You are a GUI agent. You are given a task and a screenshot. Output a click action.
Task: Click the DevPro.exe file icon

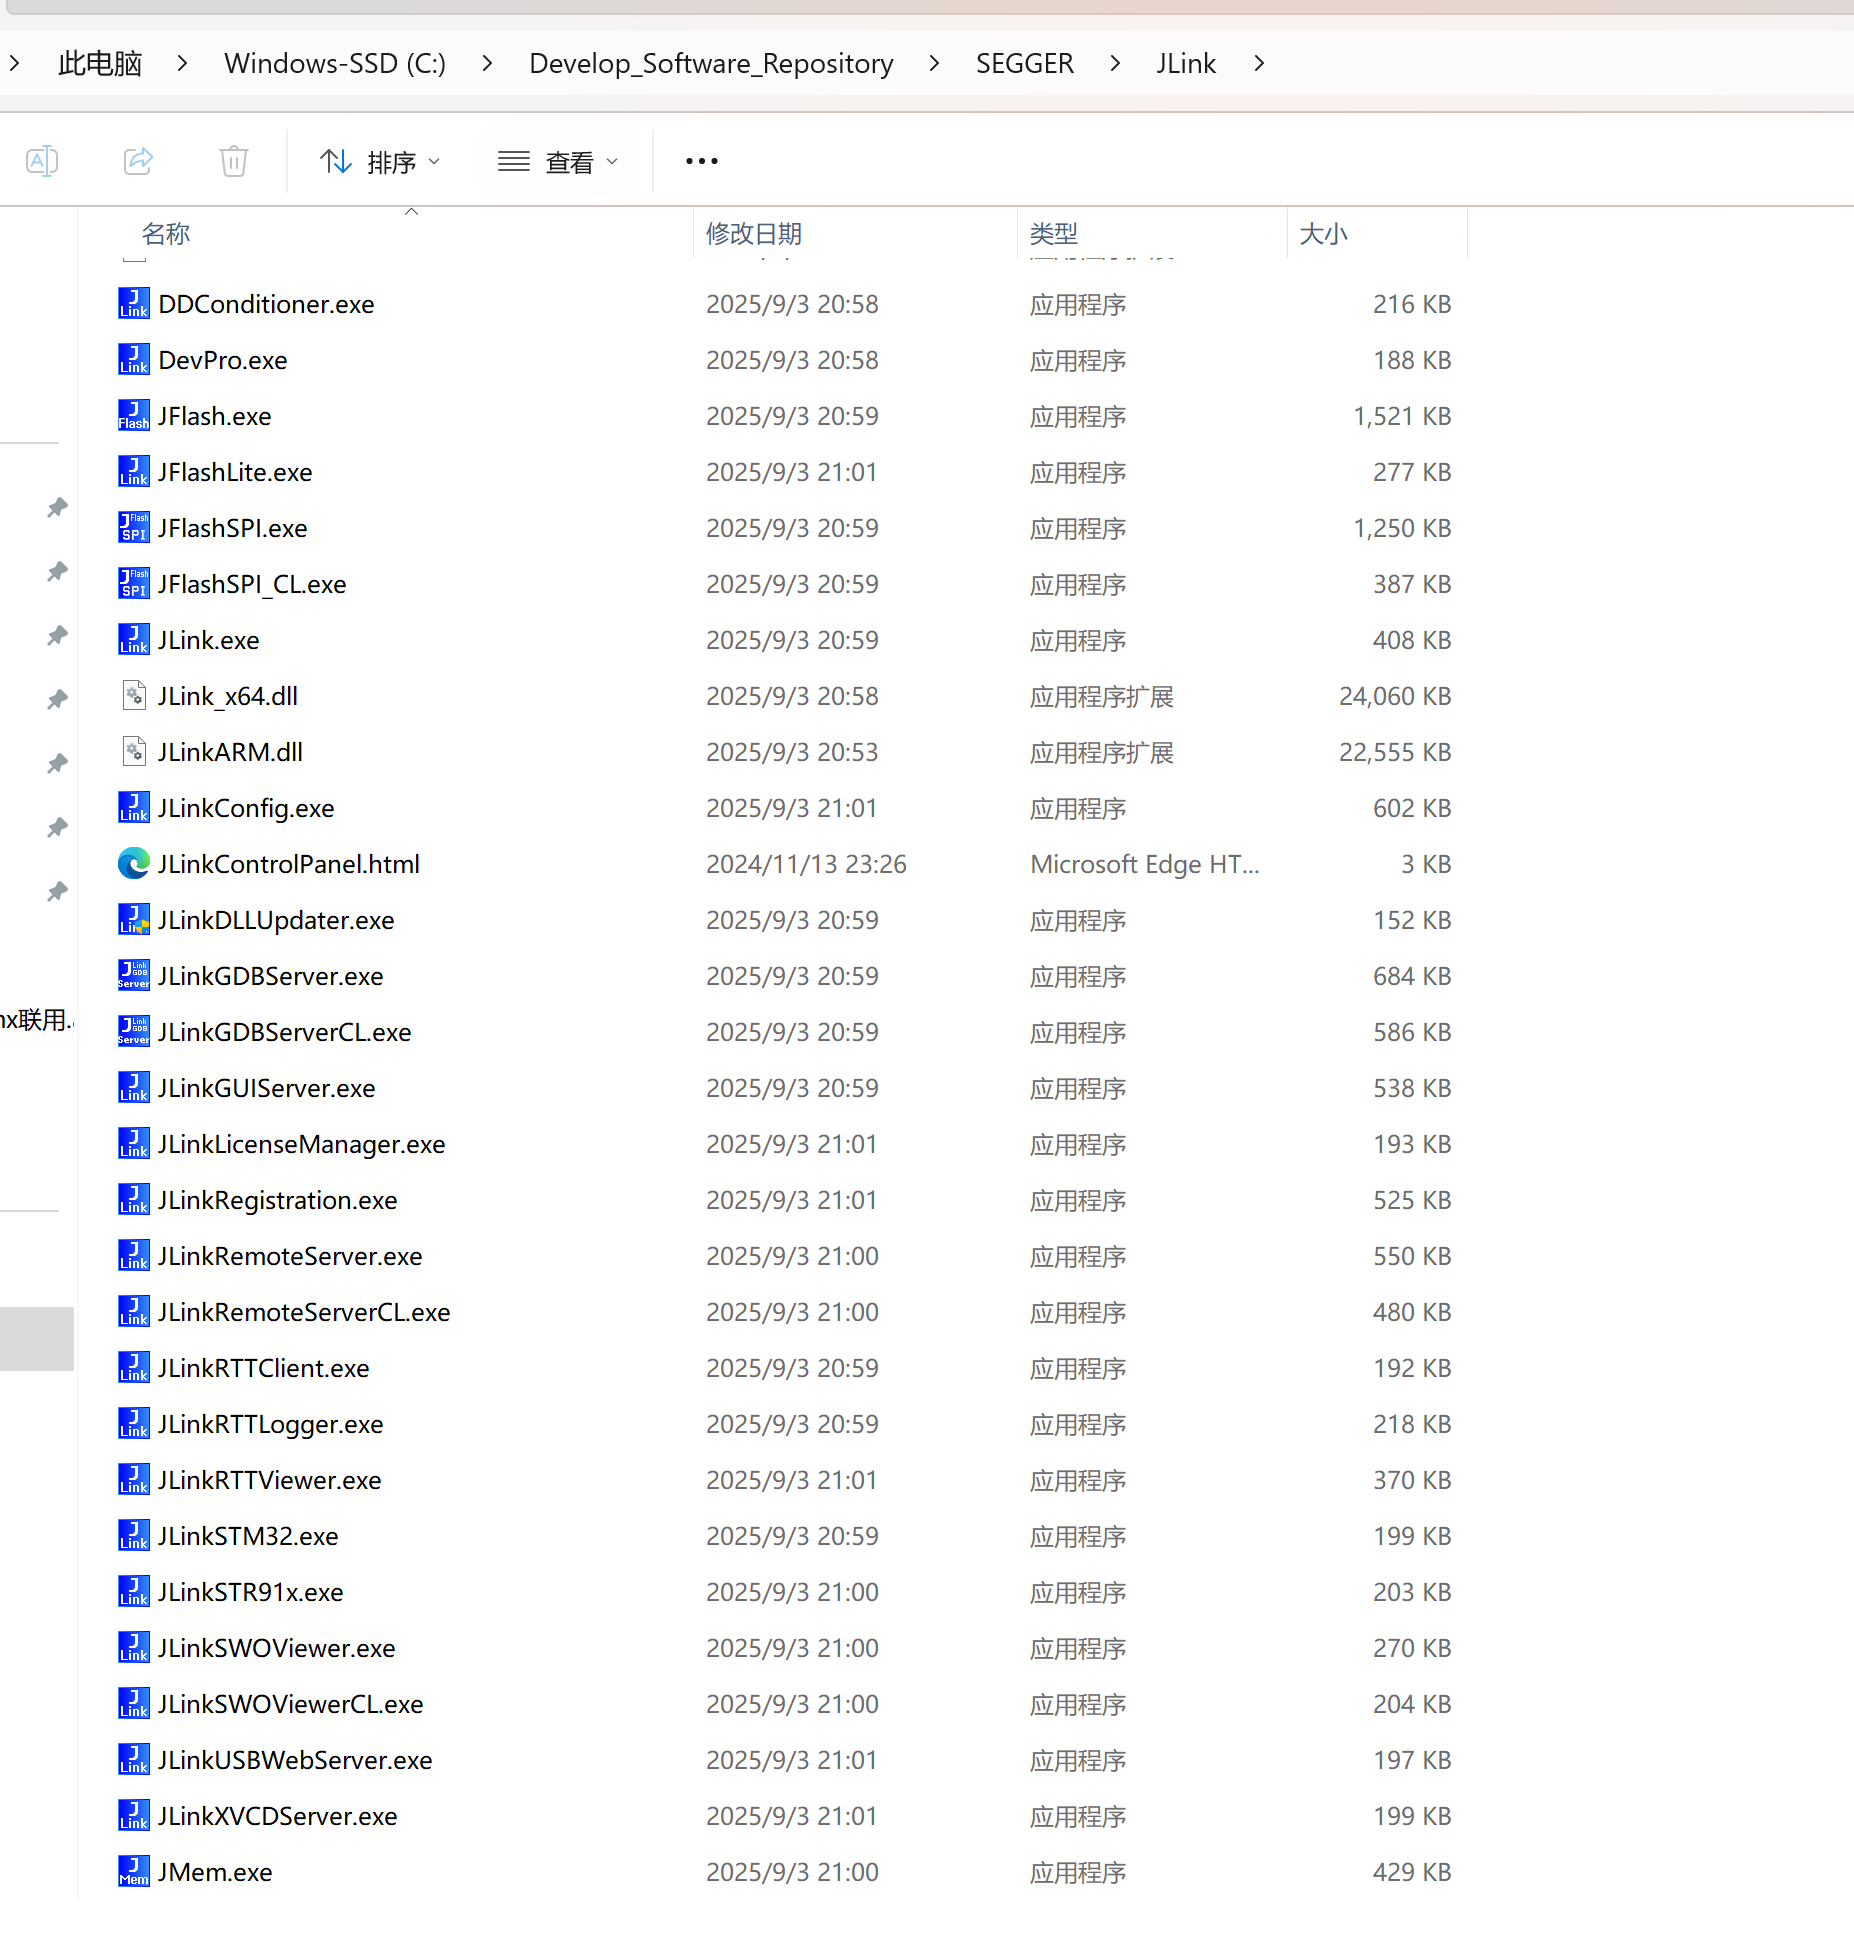[x=134, y=360]
